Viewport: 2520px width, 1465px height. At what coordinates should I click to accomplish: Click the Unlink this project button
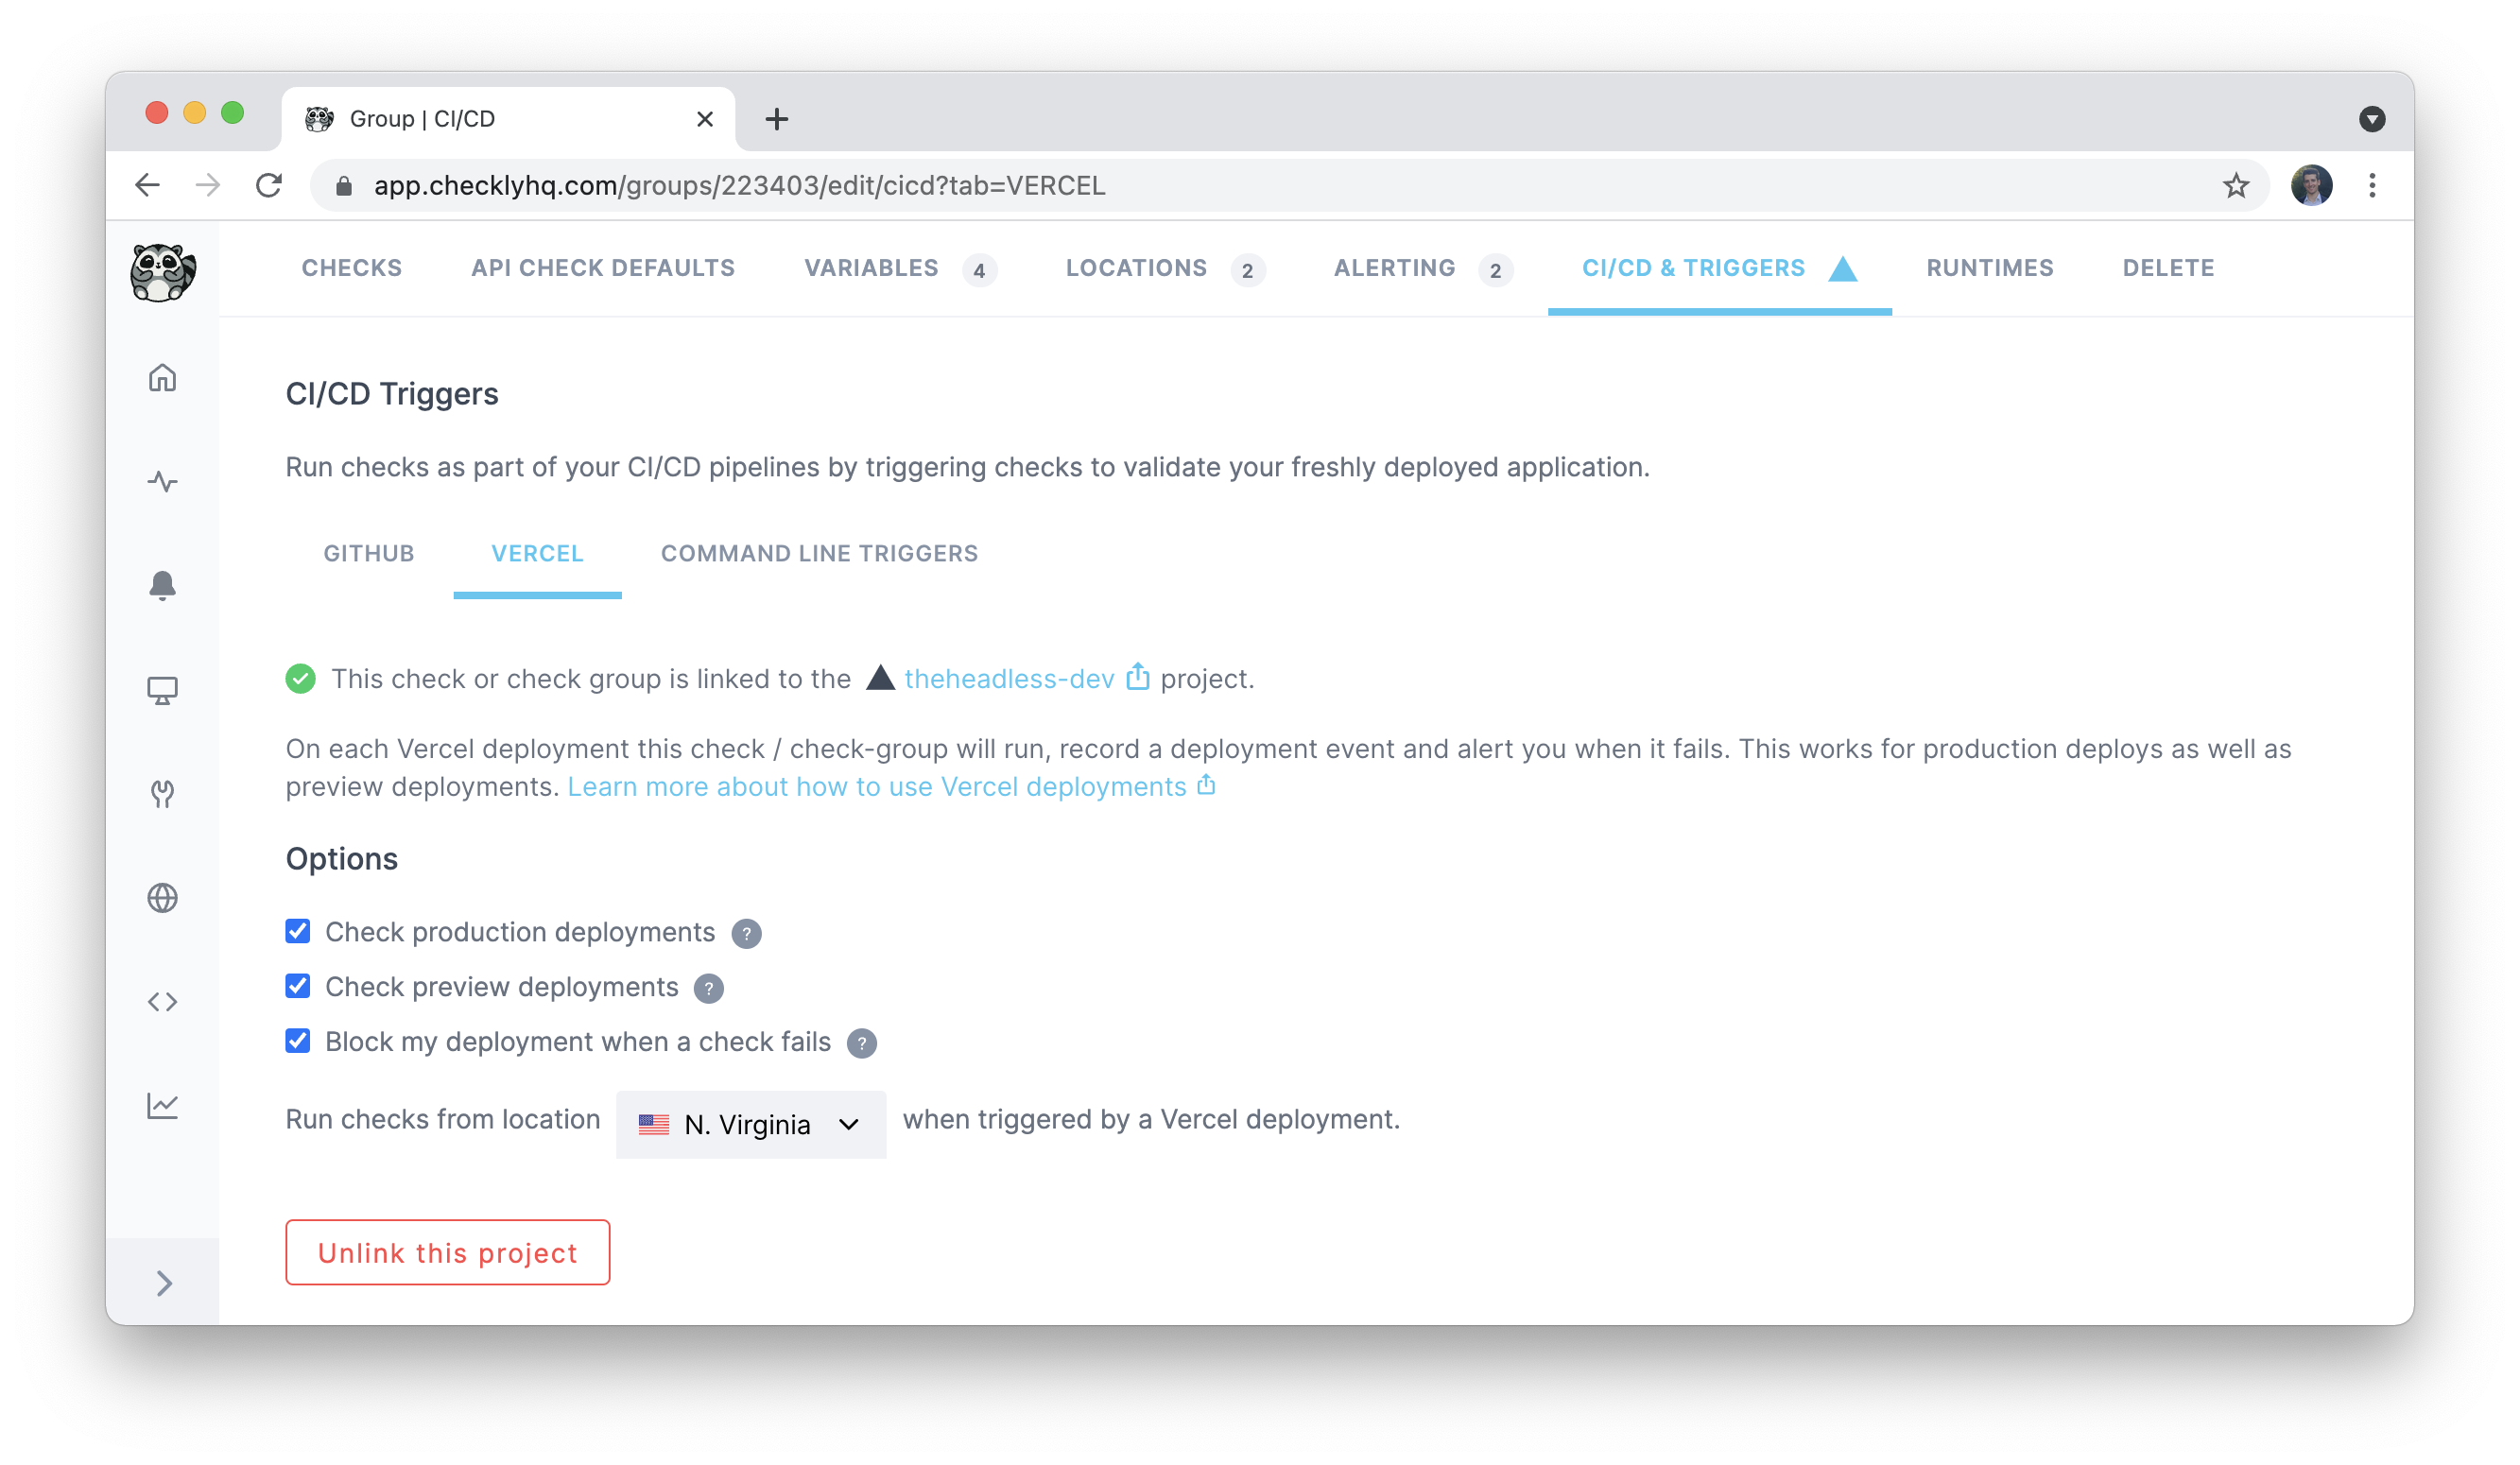click(446, 1252)
